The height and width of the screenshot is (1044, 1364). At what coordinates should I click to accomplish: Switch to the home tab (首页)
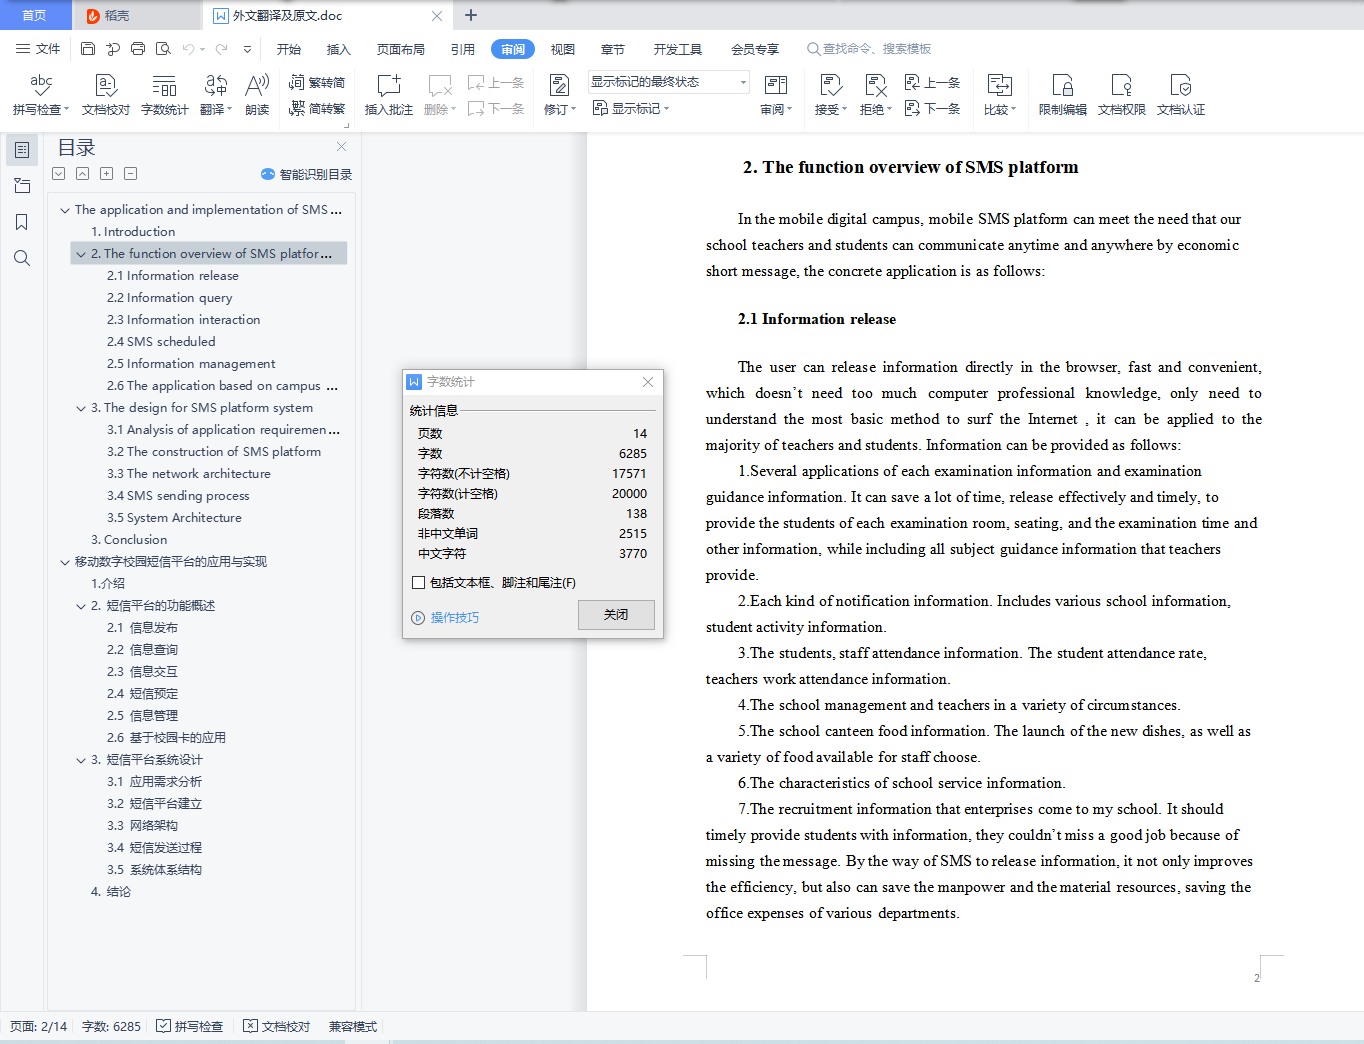coord(35,15)
